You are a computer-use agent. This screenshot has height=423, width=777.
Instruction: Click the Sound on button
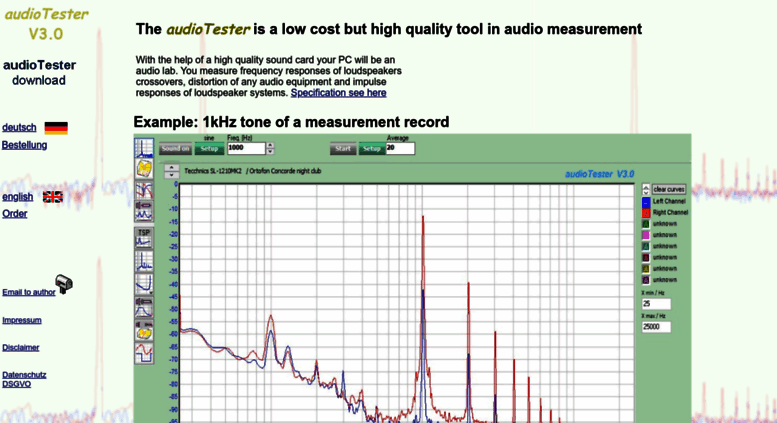click(x=175, y=149)
